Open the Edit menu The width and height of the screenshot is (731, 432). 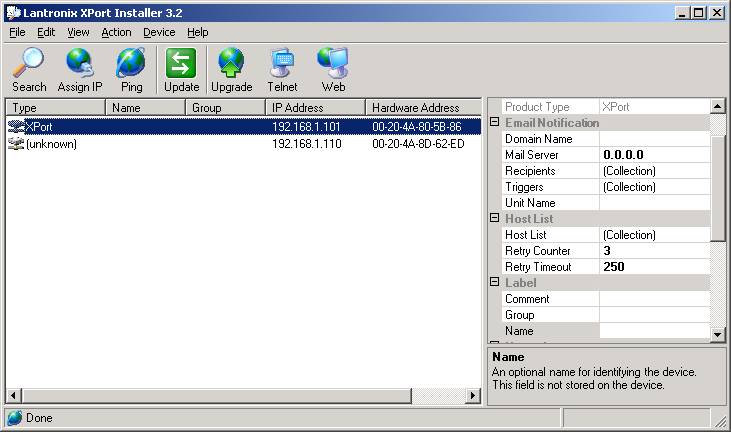pyautogui.click(x=46, y=32)
